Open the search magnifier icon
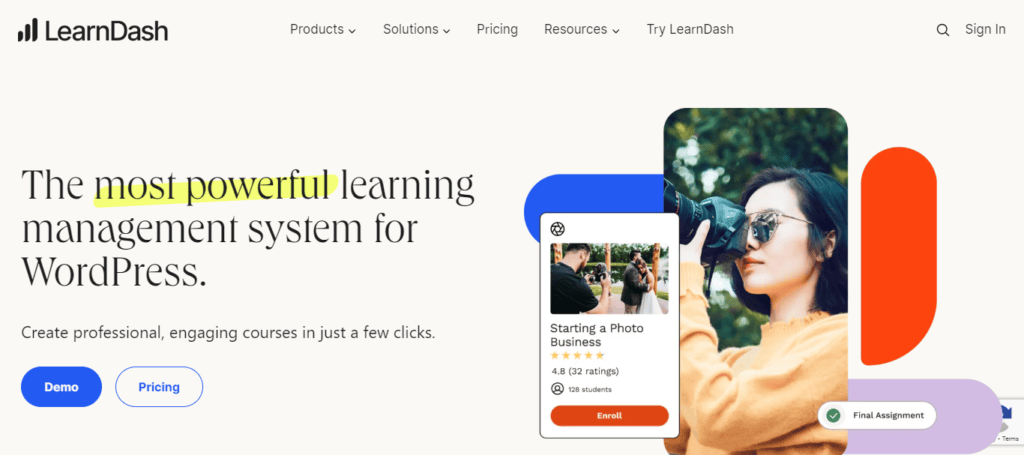The image size is (1024, 455). [x=942, y=30]
